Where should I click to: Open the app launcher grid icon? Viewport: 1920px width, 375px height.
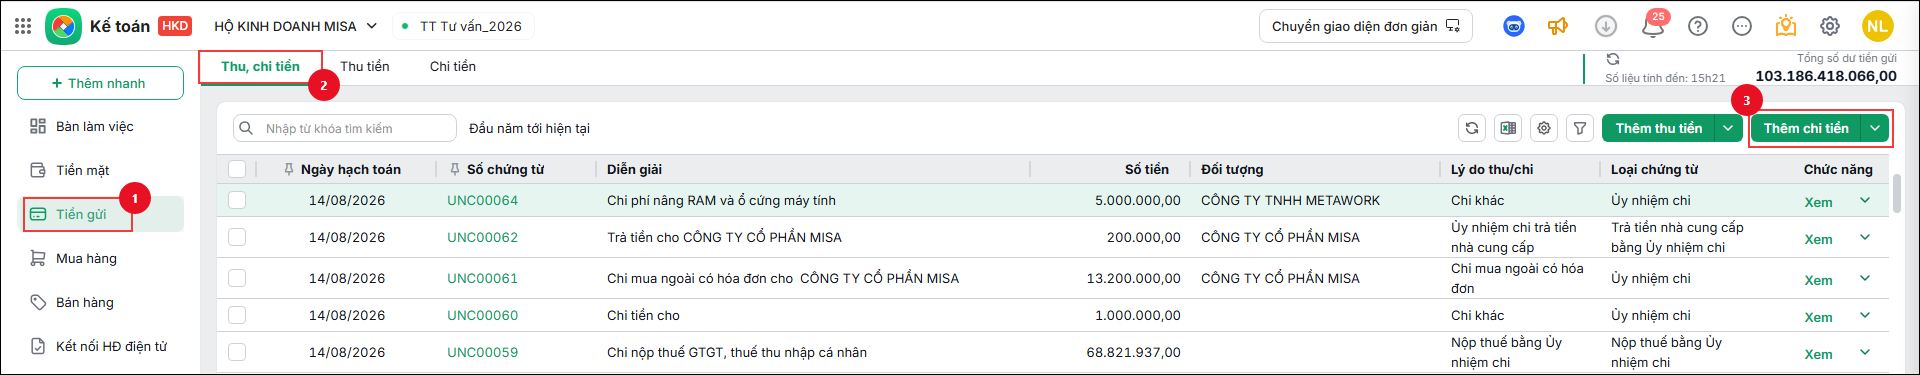(x=23, y=26)
